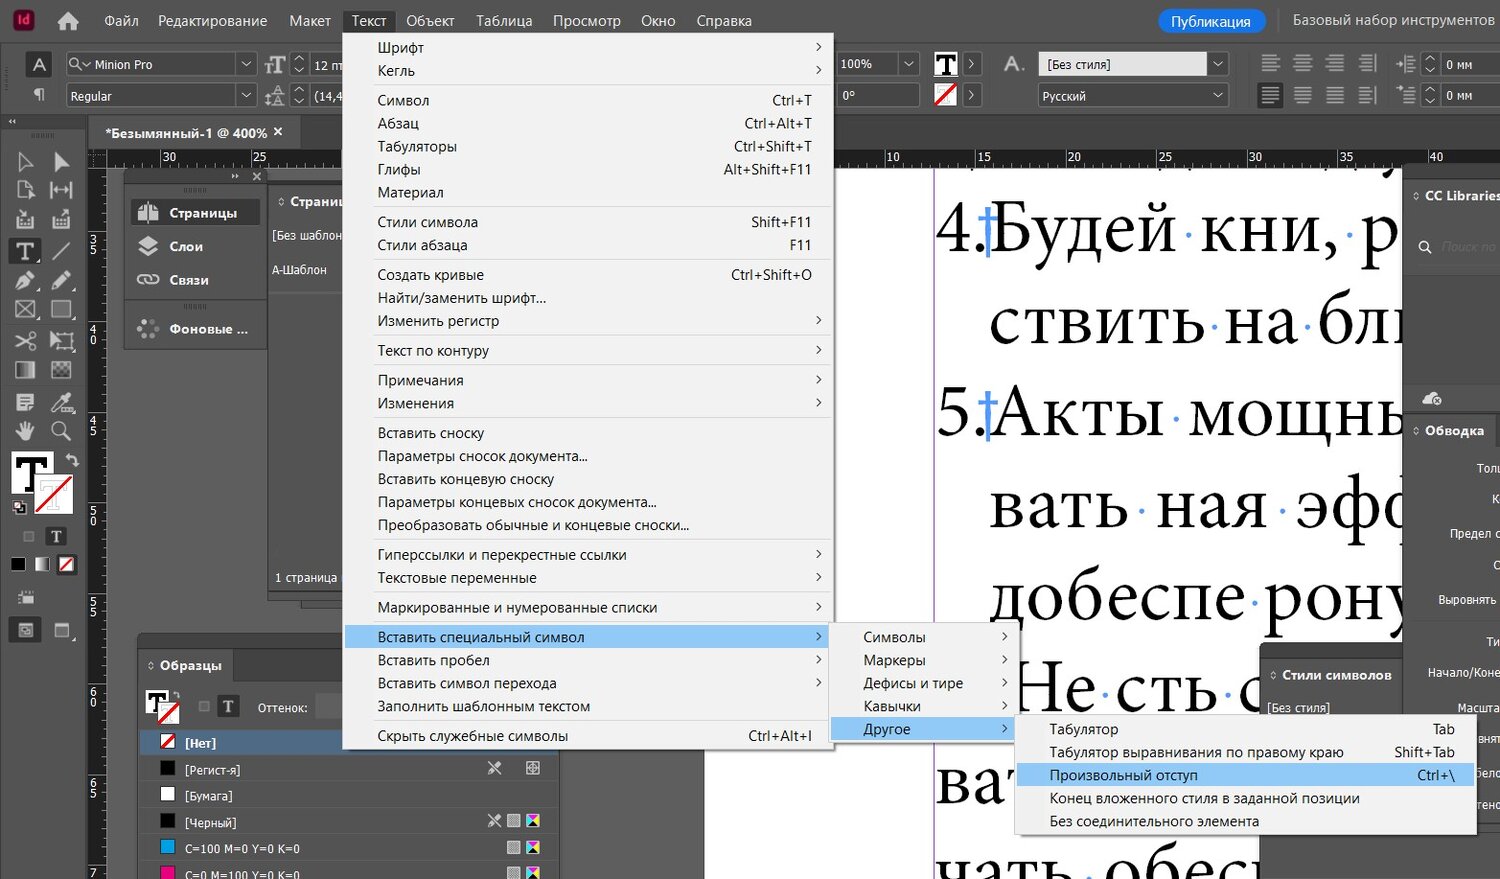Choose the Zoom magnifier tool
The width and height of the screenshot is (1500, 879).
point(61,431)
